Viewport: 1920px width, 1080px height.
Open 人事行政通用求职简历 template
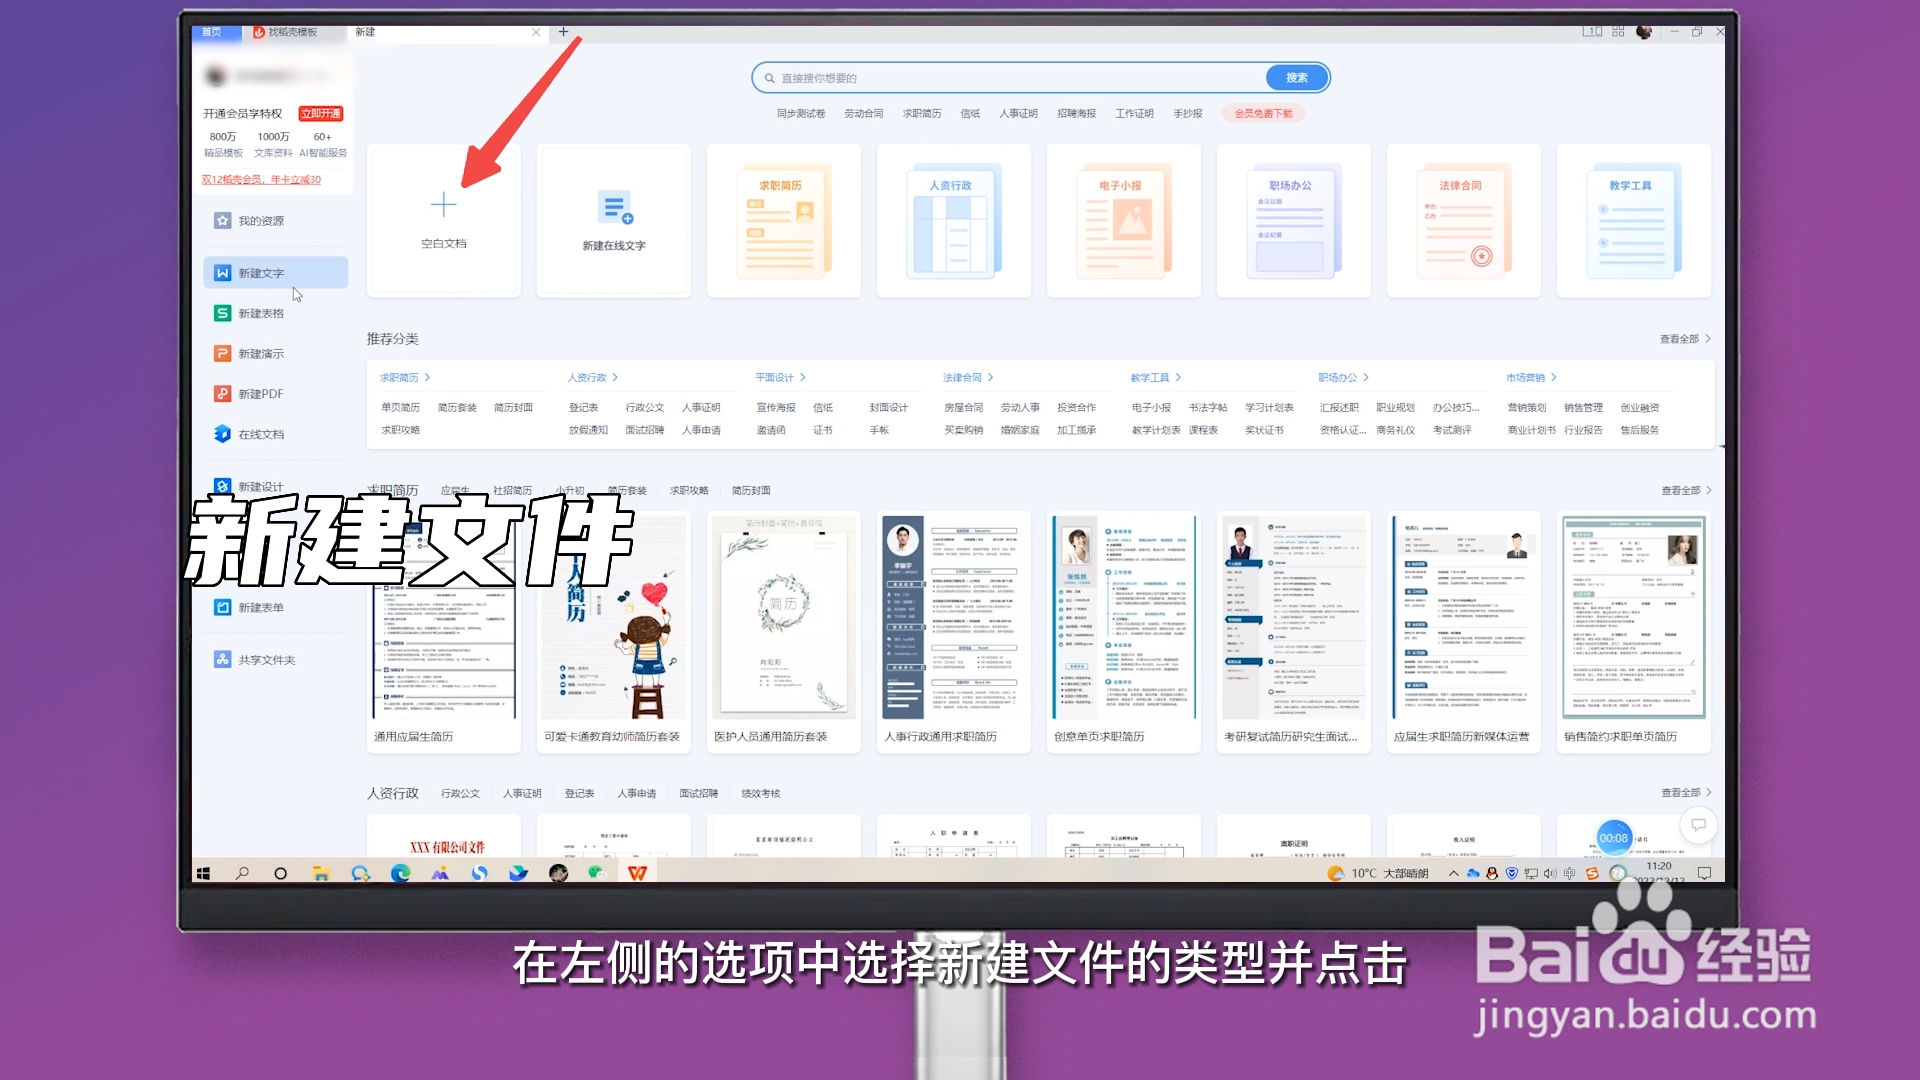click(954, 632)
